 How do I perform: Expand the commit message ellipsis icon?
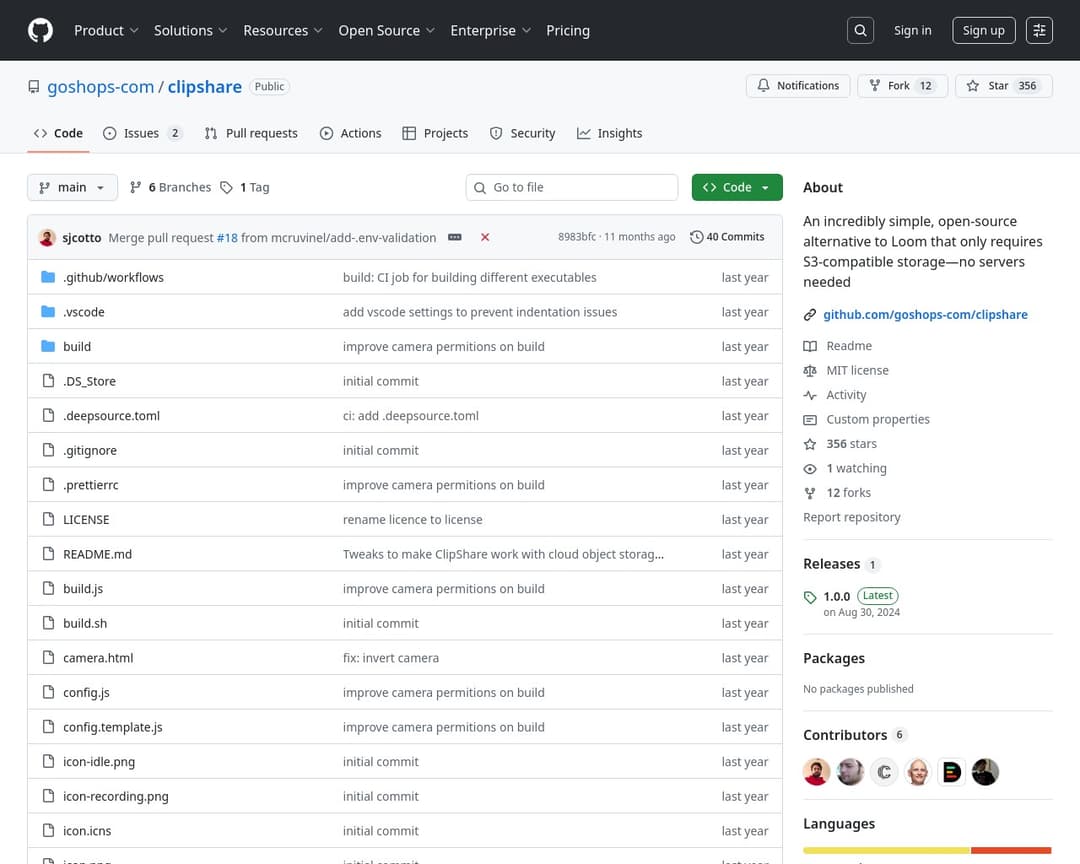455,237
